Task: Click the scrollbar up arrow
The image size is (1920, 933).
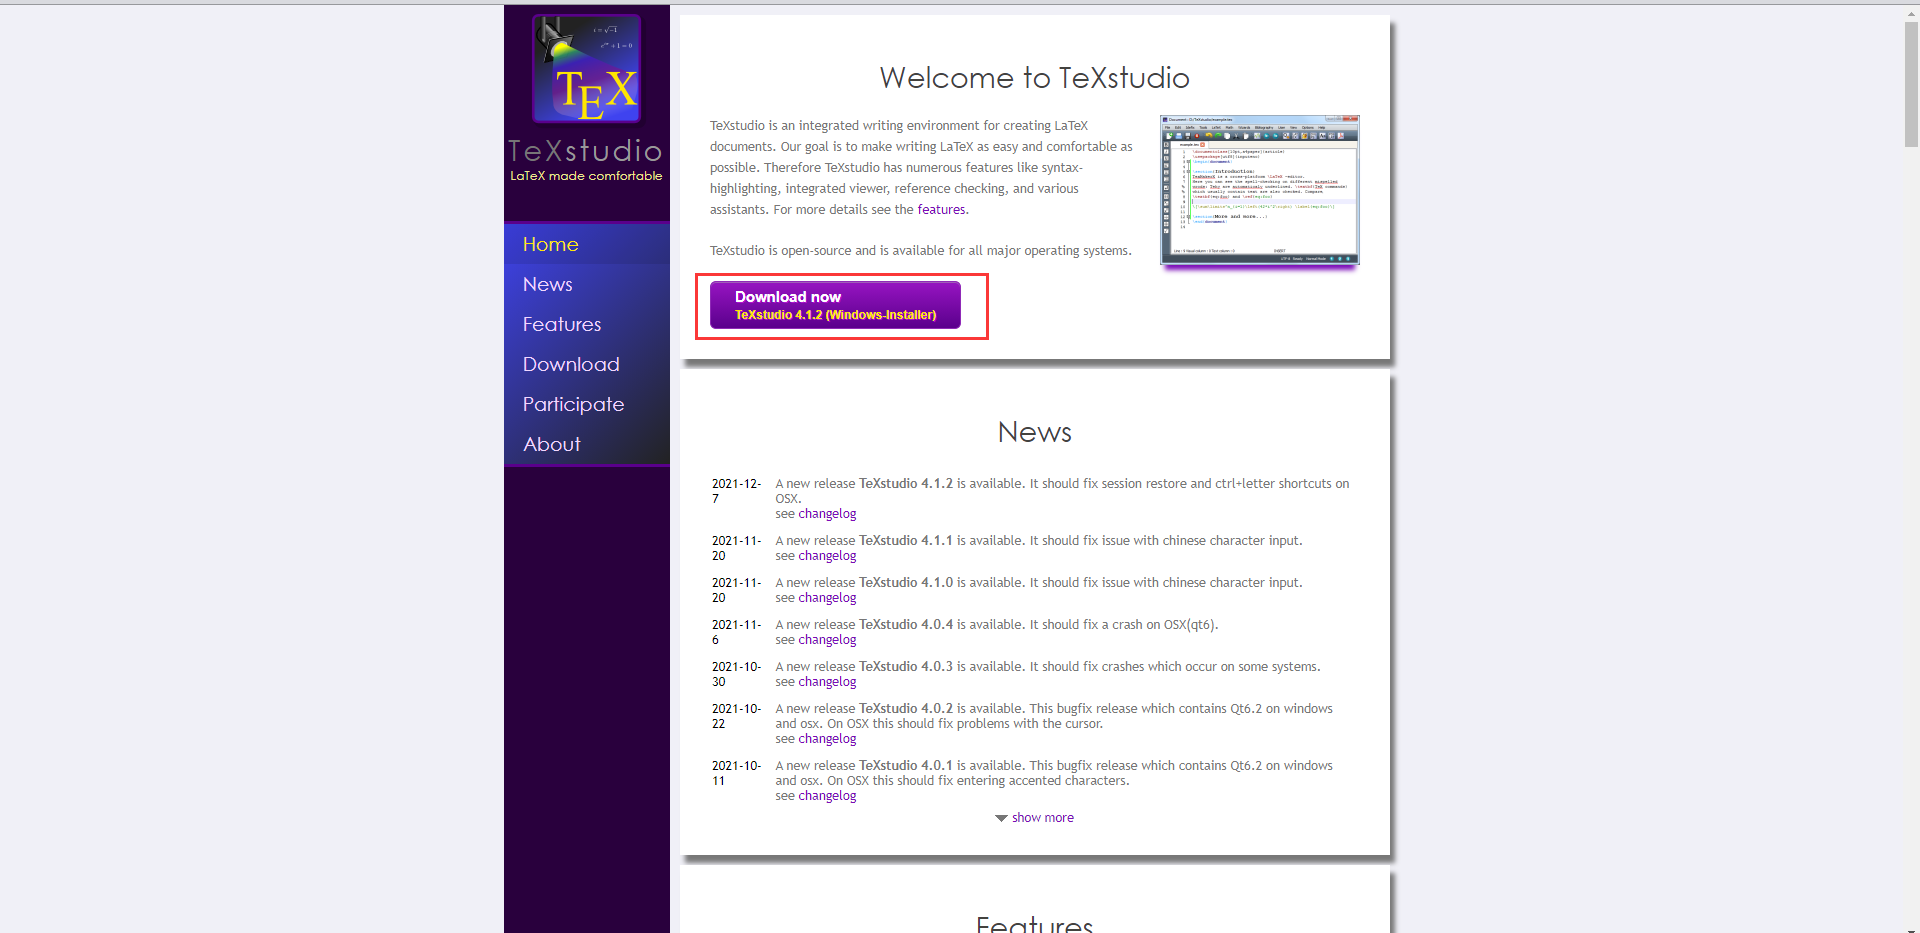Action: click(x=1911, y=12)
